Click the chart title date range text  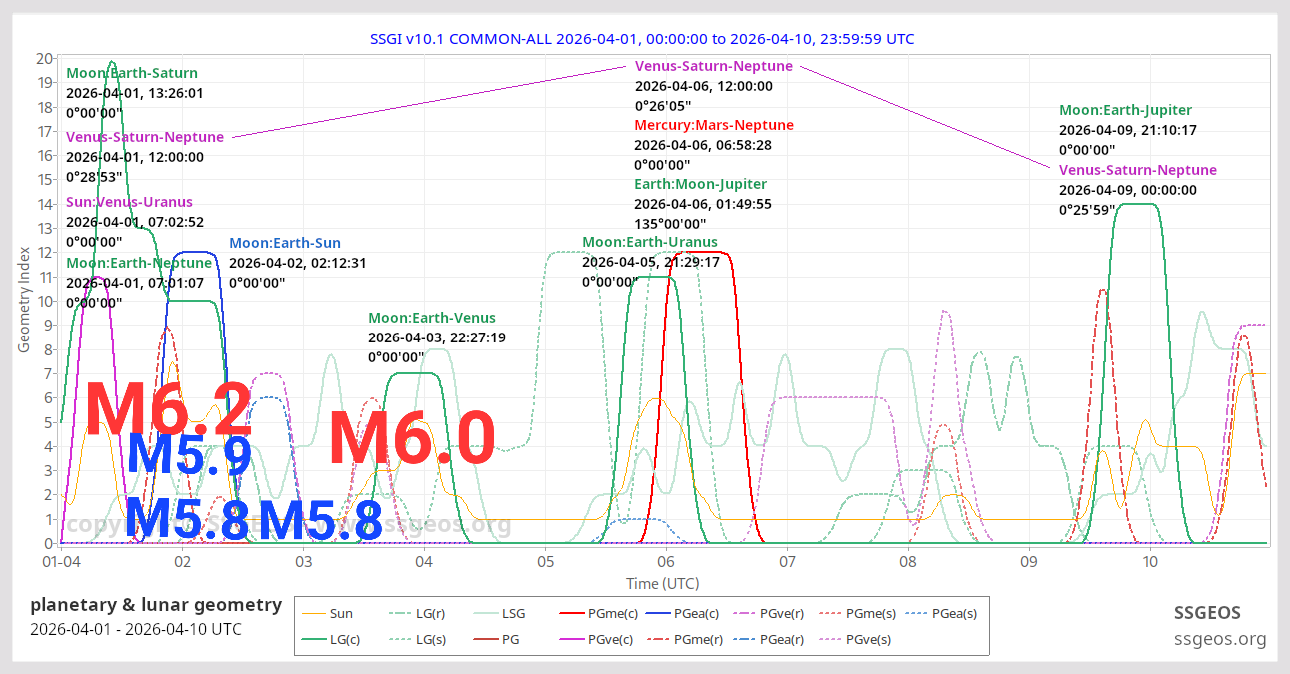tap(641, 39)
